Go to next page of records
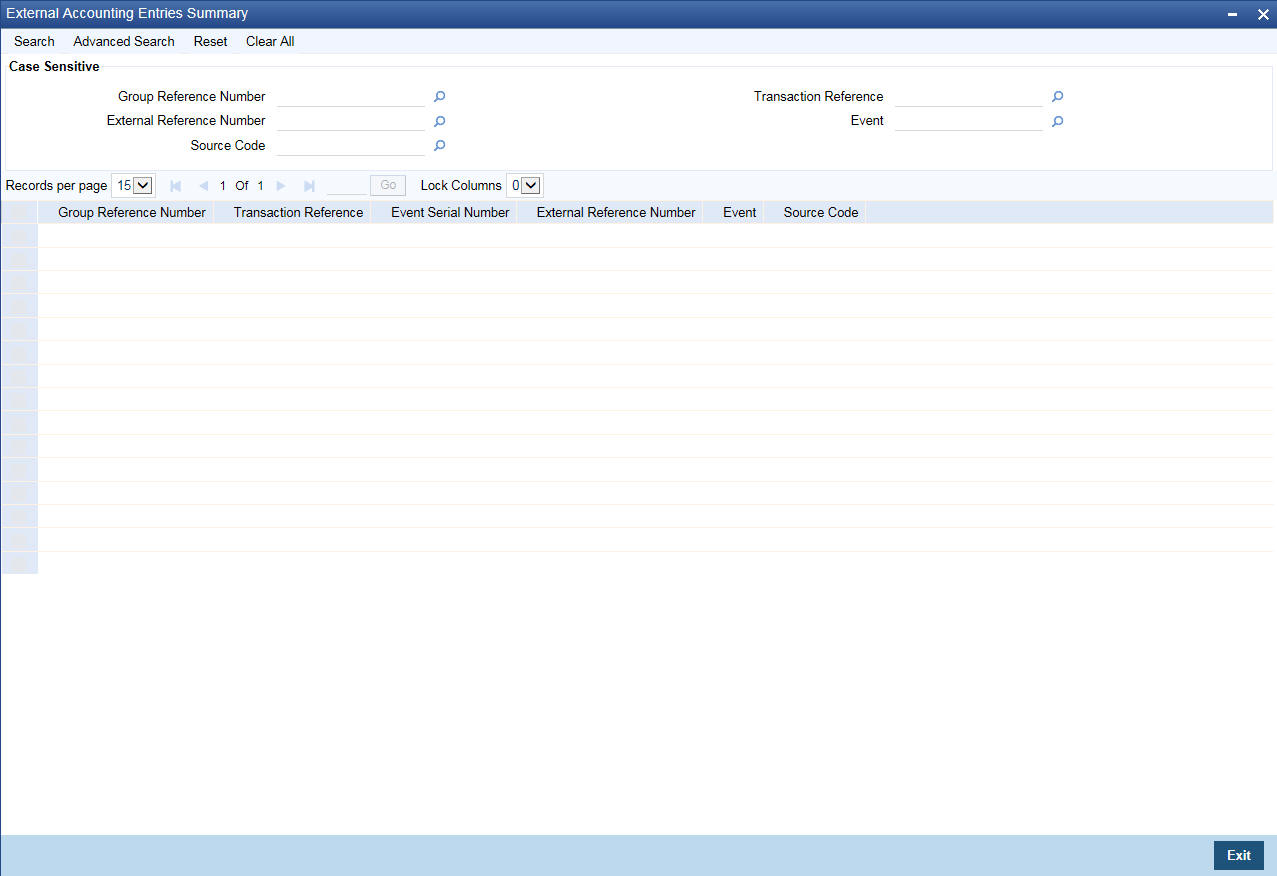The image size is (1277, 876). pos(281,186)
